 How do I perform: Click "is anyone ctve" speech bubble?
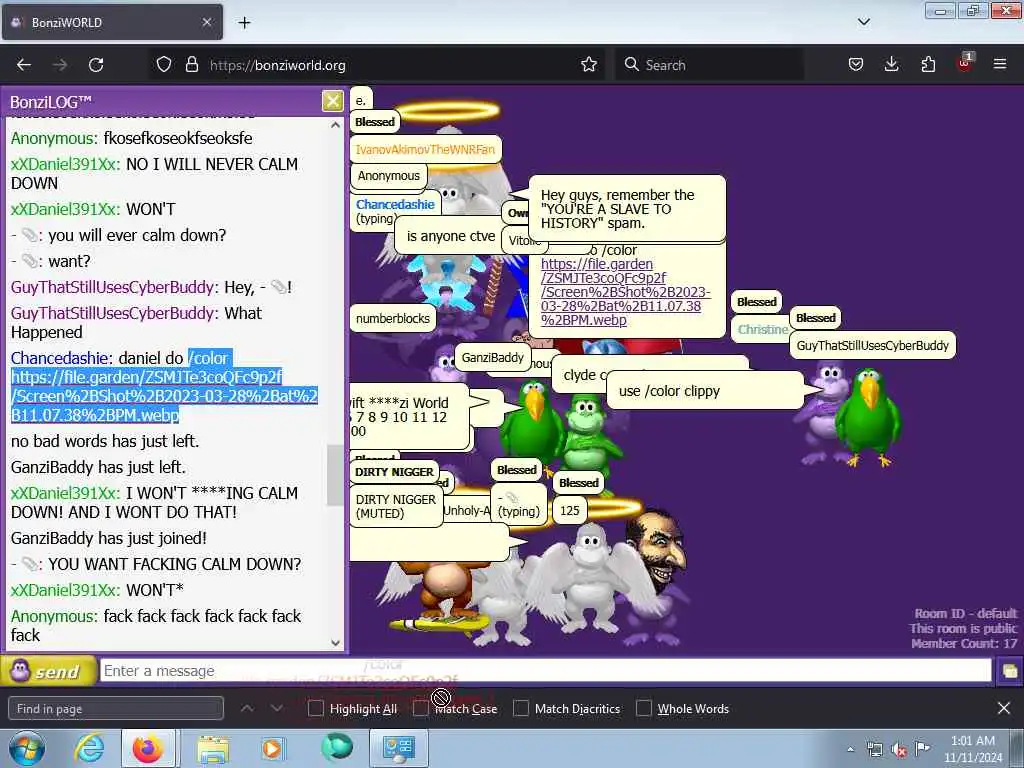coord(449,236)
